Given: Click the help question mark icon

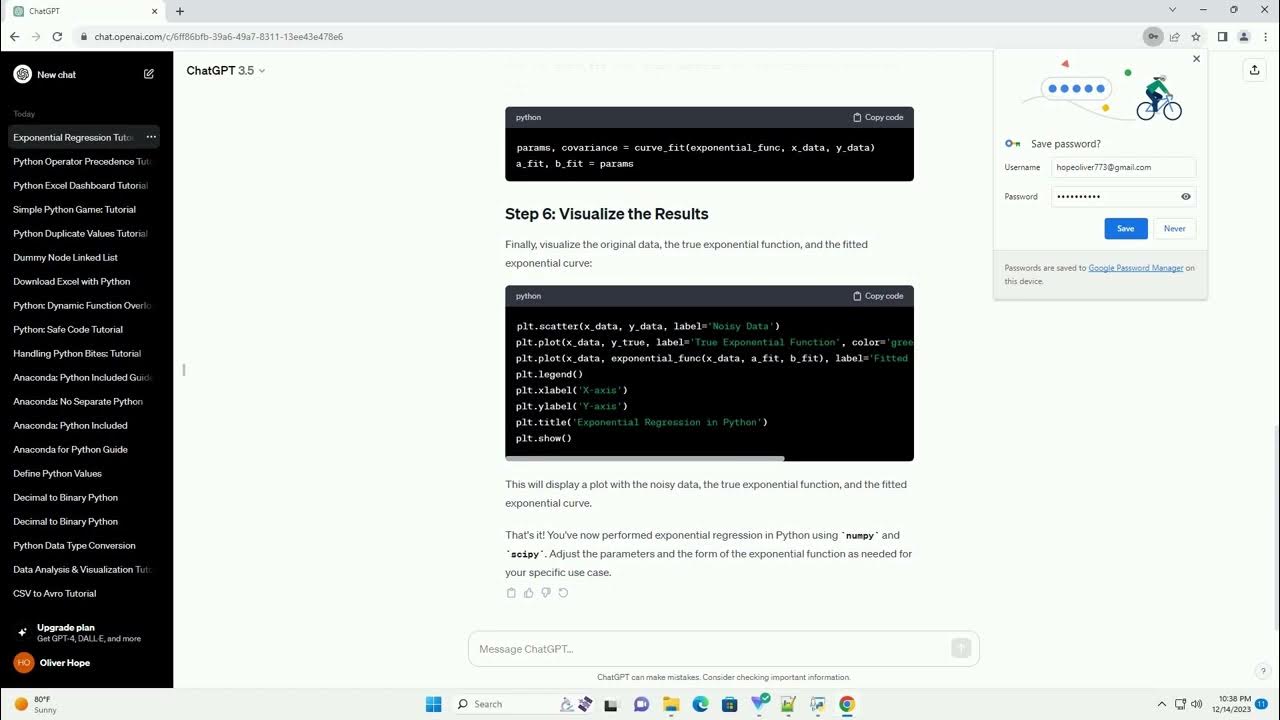Looking at the screenshot, I should 1263,671.
